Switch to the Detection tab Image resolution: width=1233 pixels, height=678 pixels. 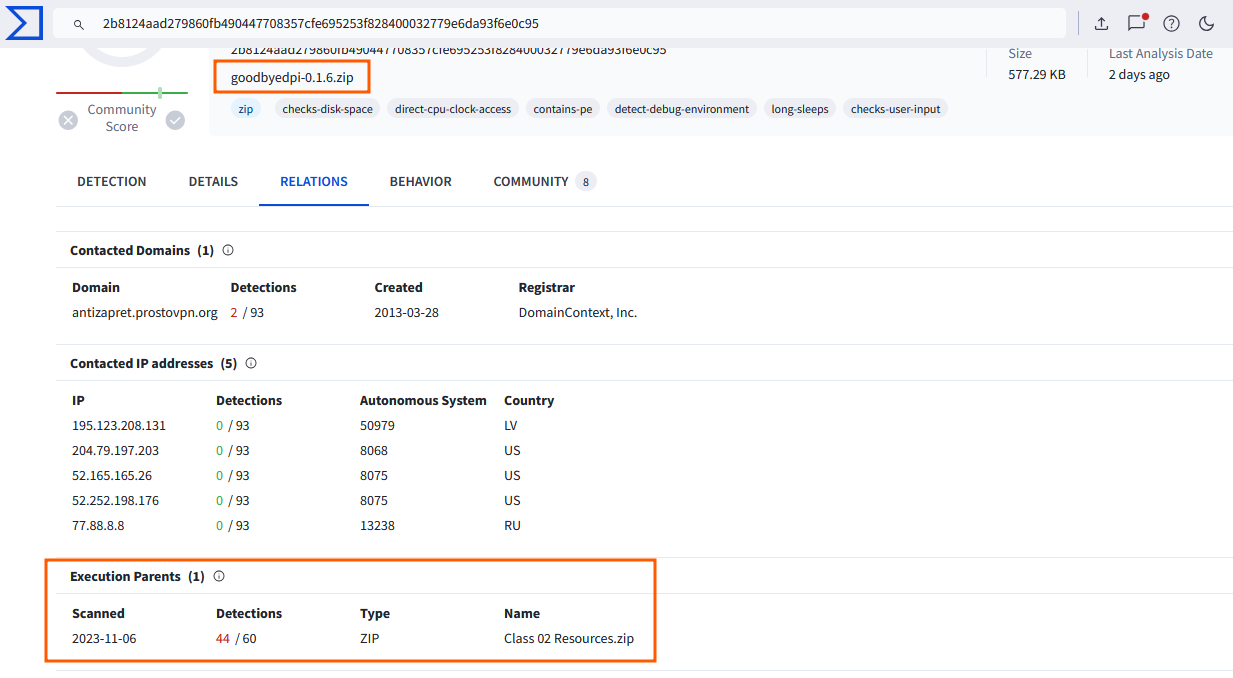point(112,181)
